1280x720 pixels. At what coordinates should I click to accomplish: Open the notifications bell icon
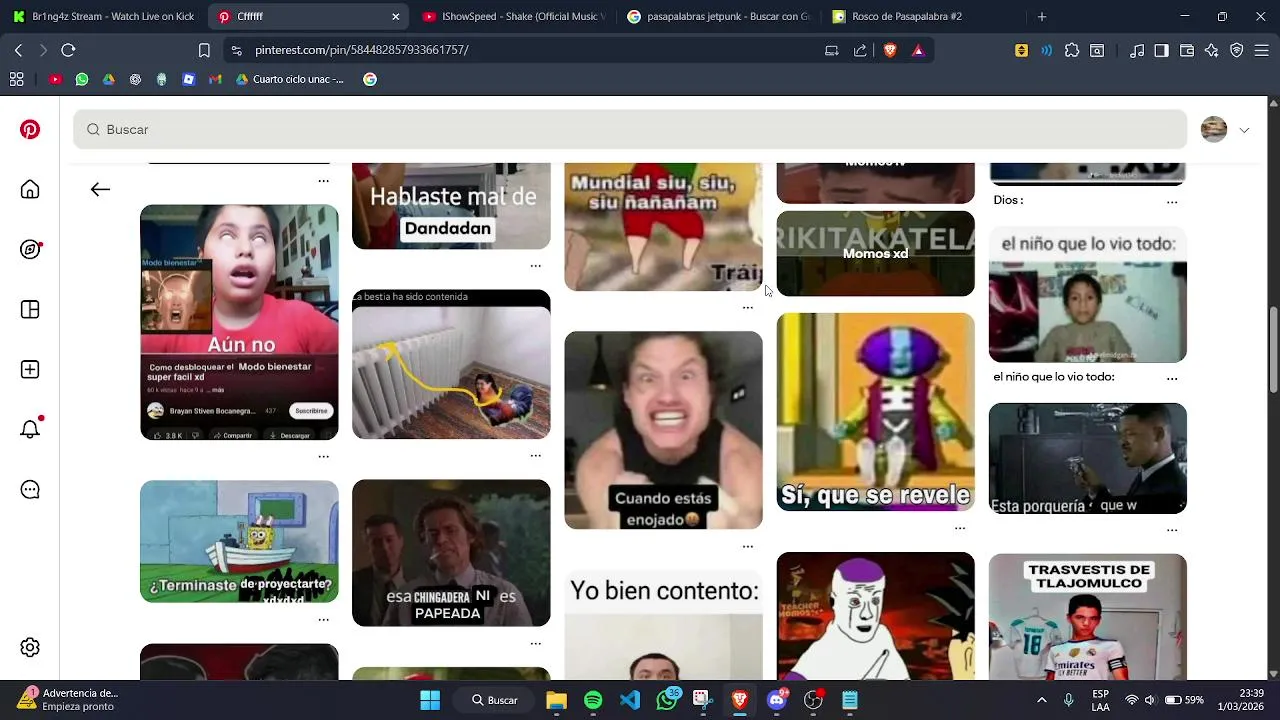tap(30, 429)
